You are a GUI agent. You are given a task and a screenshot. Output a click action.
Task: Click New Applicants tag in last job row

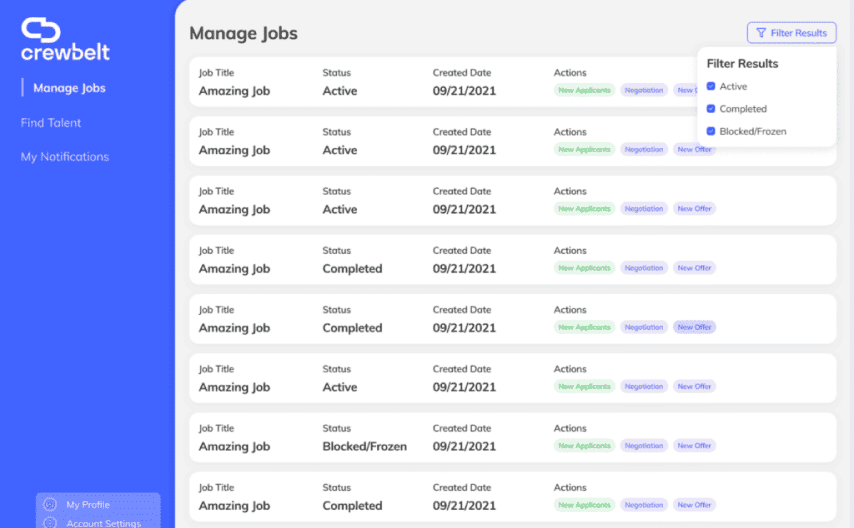click(585, 505)
